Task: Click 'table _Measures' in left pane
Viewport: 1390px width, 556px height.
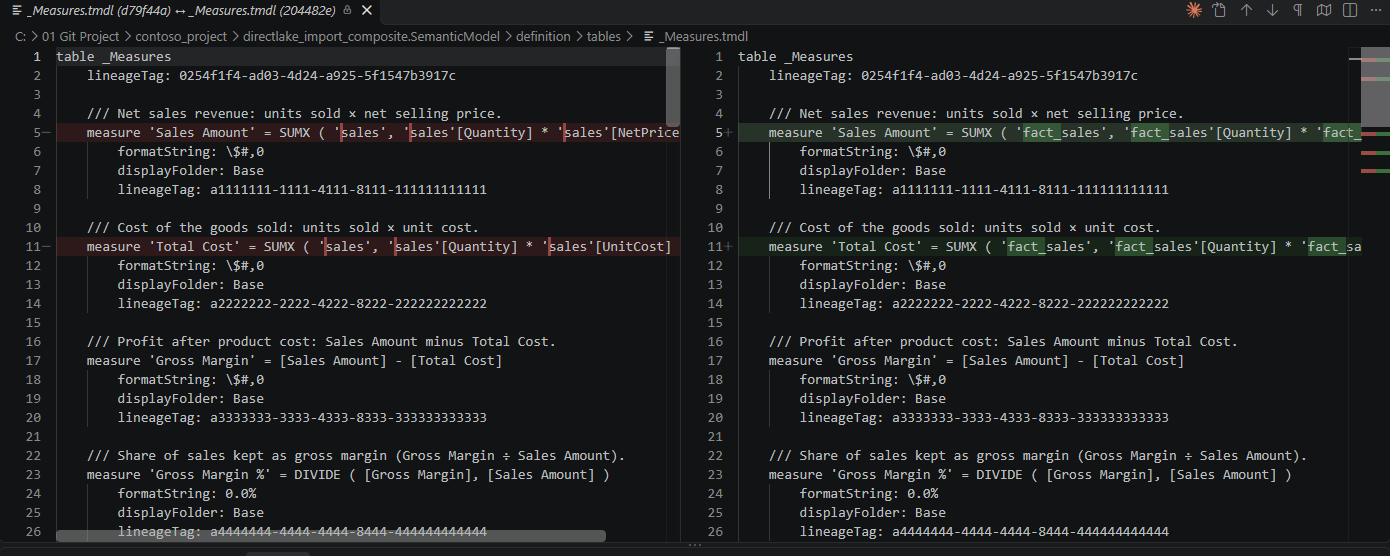Action: [x=114, y=57]
